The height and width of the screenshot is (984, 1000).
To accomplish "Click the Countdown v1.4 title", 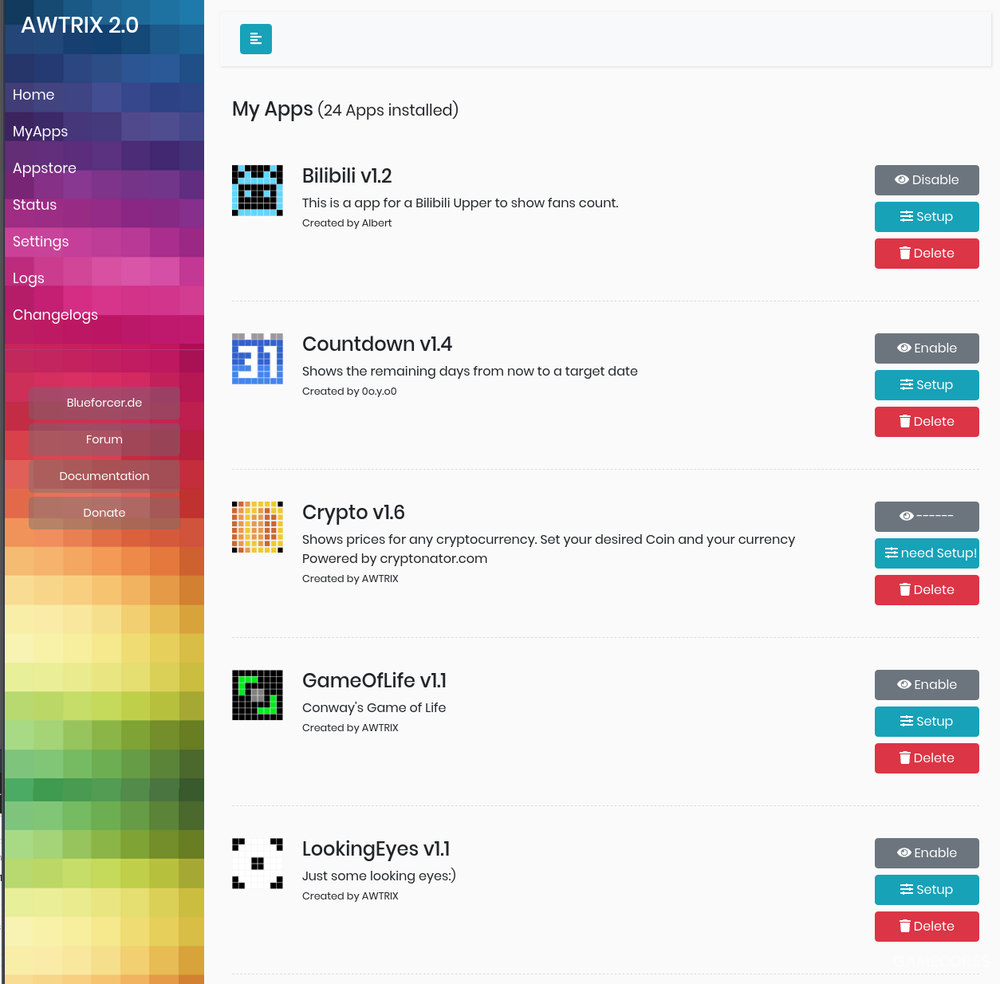I will coord(377,344).
